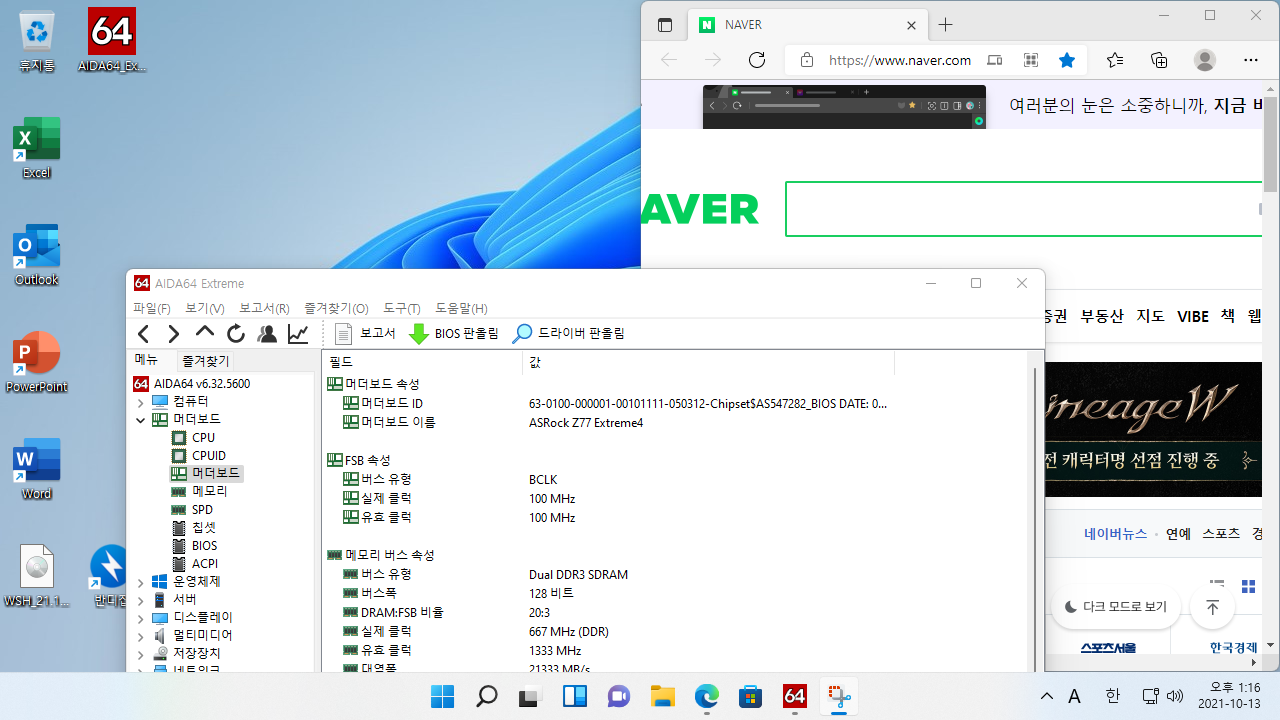Collapse the 머더보드 tree node
The width and height of the screenshot is (1280, 720).
(x=141, y=420)
